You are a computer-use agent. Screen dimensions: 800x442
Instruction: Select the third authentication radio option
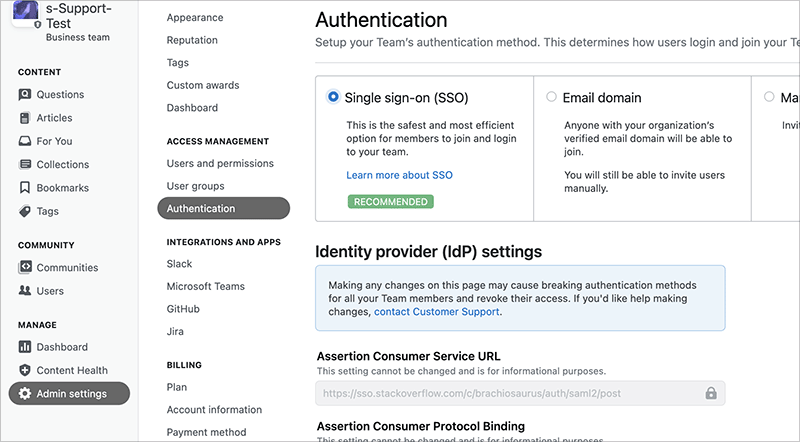769,98
